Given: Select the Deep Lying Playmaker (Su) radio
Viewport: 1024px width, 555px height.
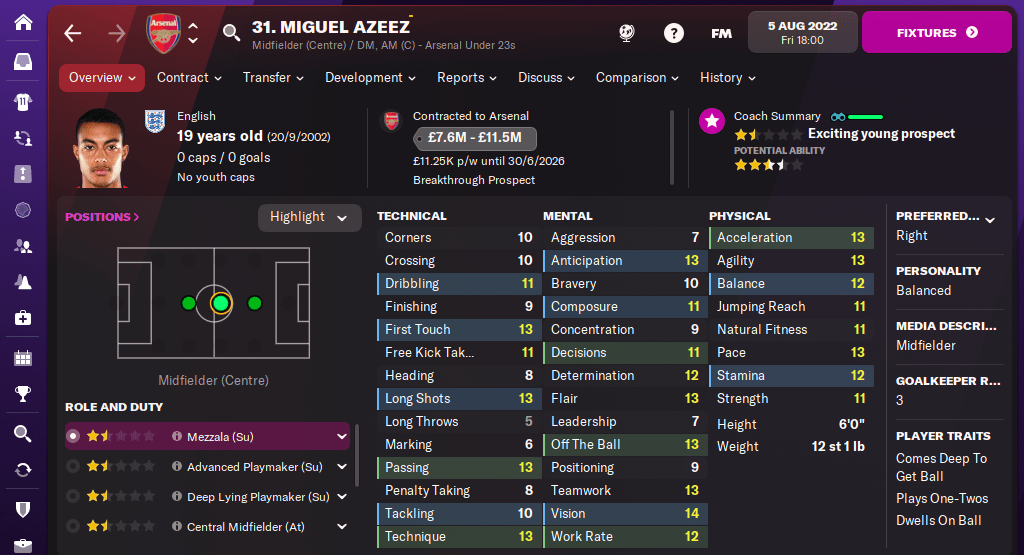Looking at the screenshot, I should (x=73, y=496).
